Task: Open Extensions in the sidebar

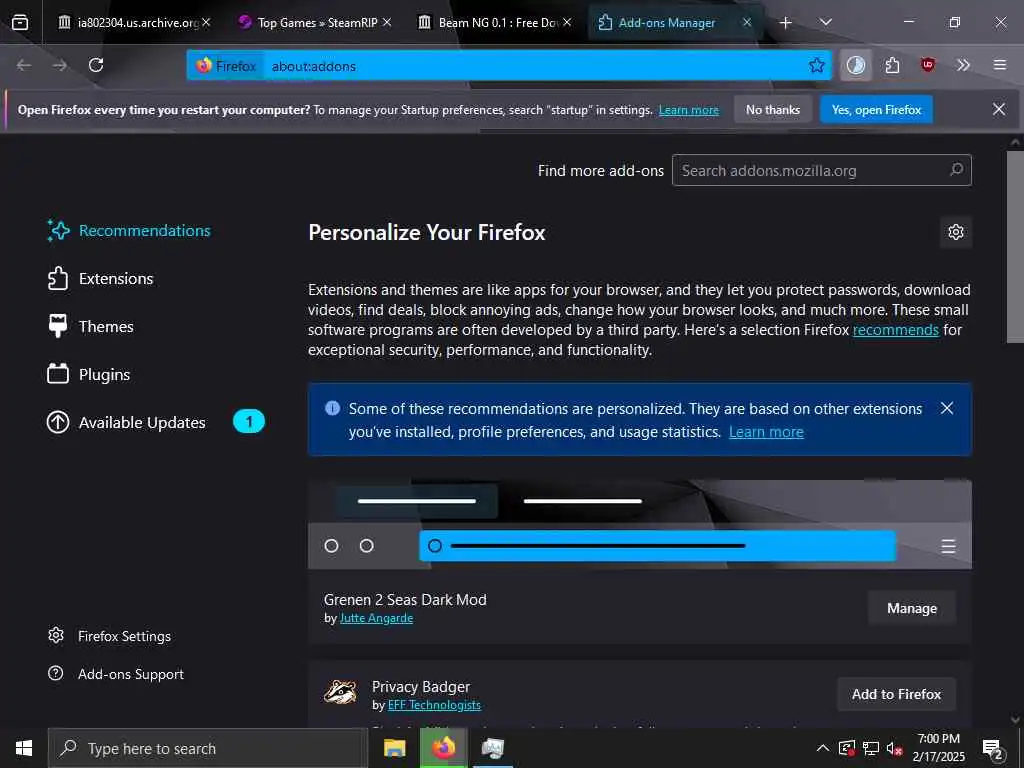Action: pos(101,279)
